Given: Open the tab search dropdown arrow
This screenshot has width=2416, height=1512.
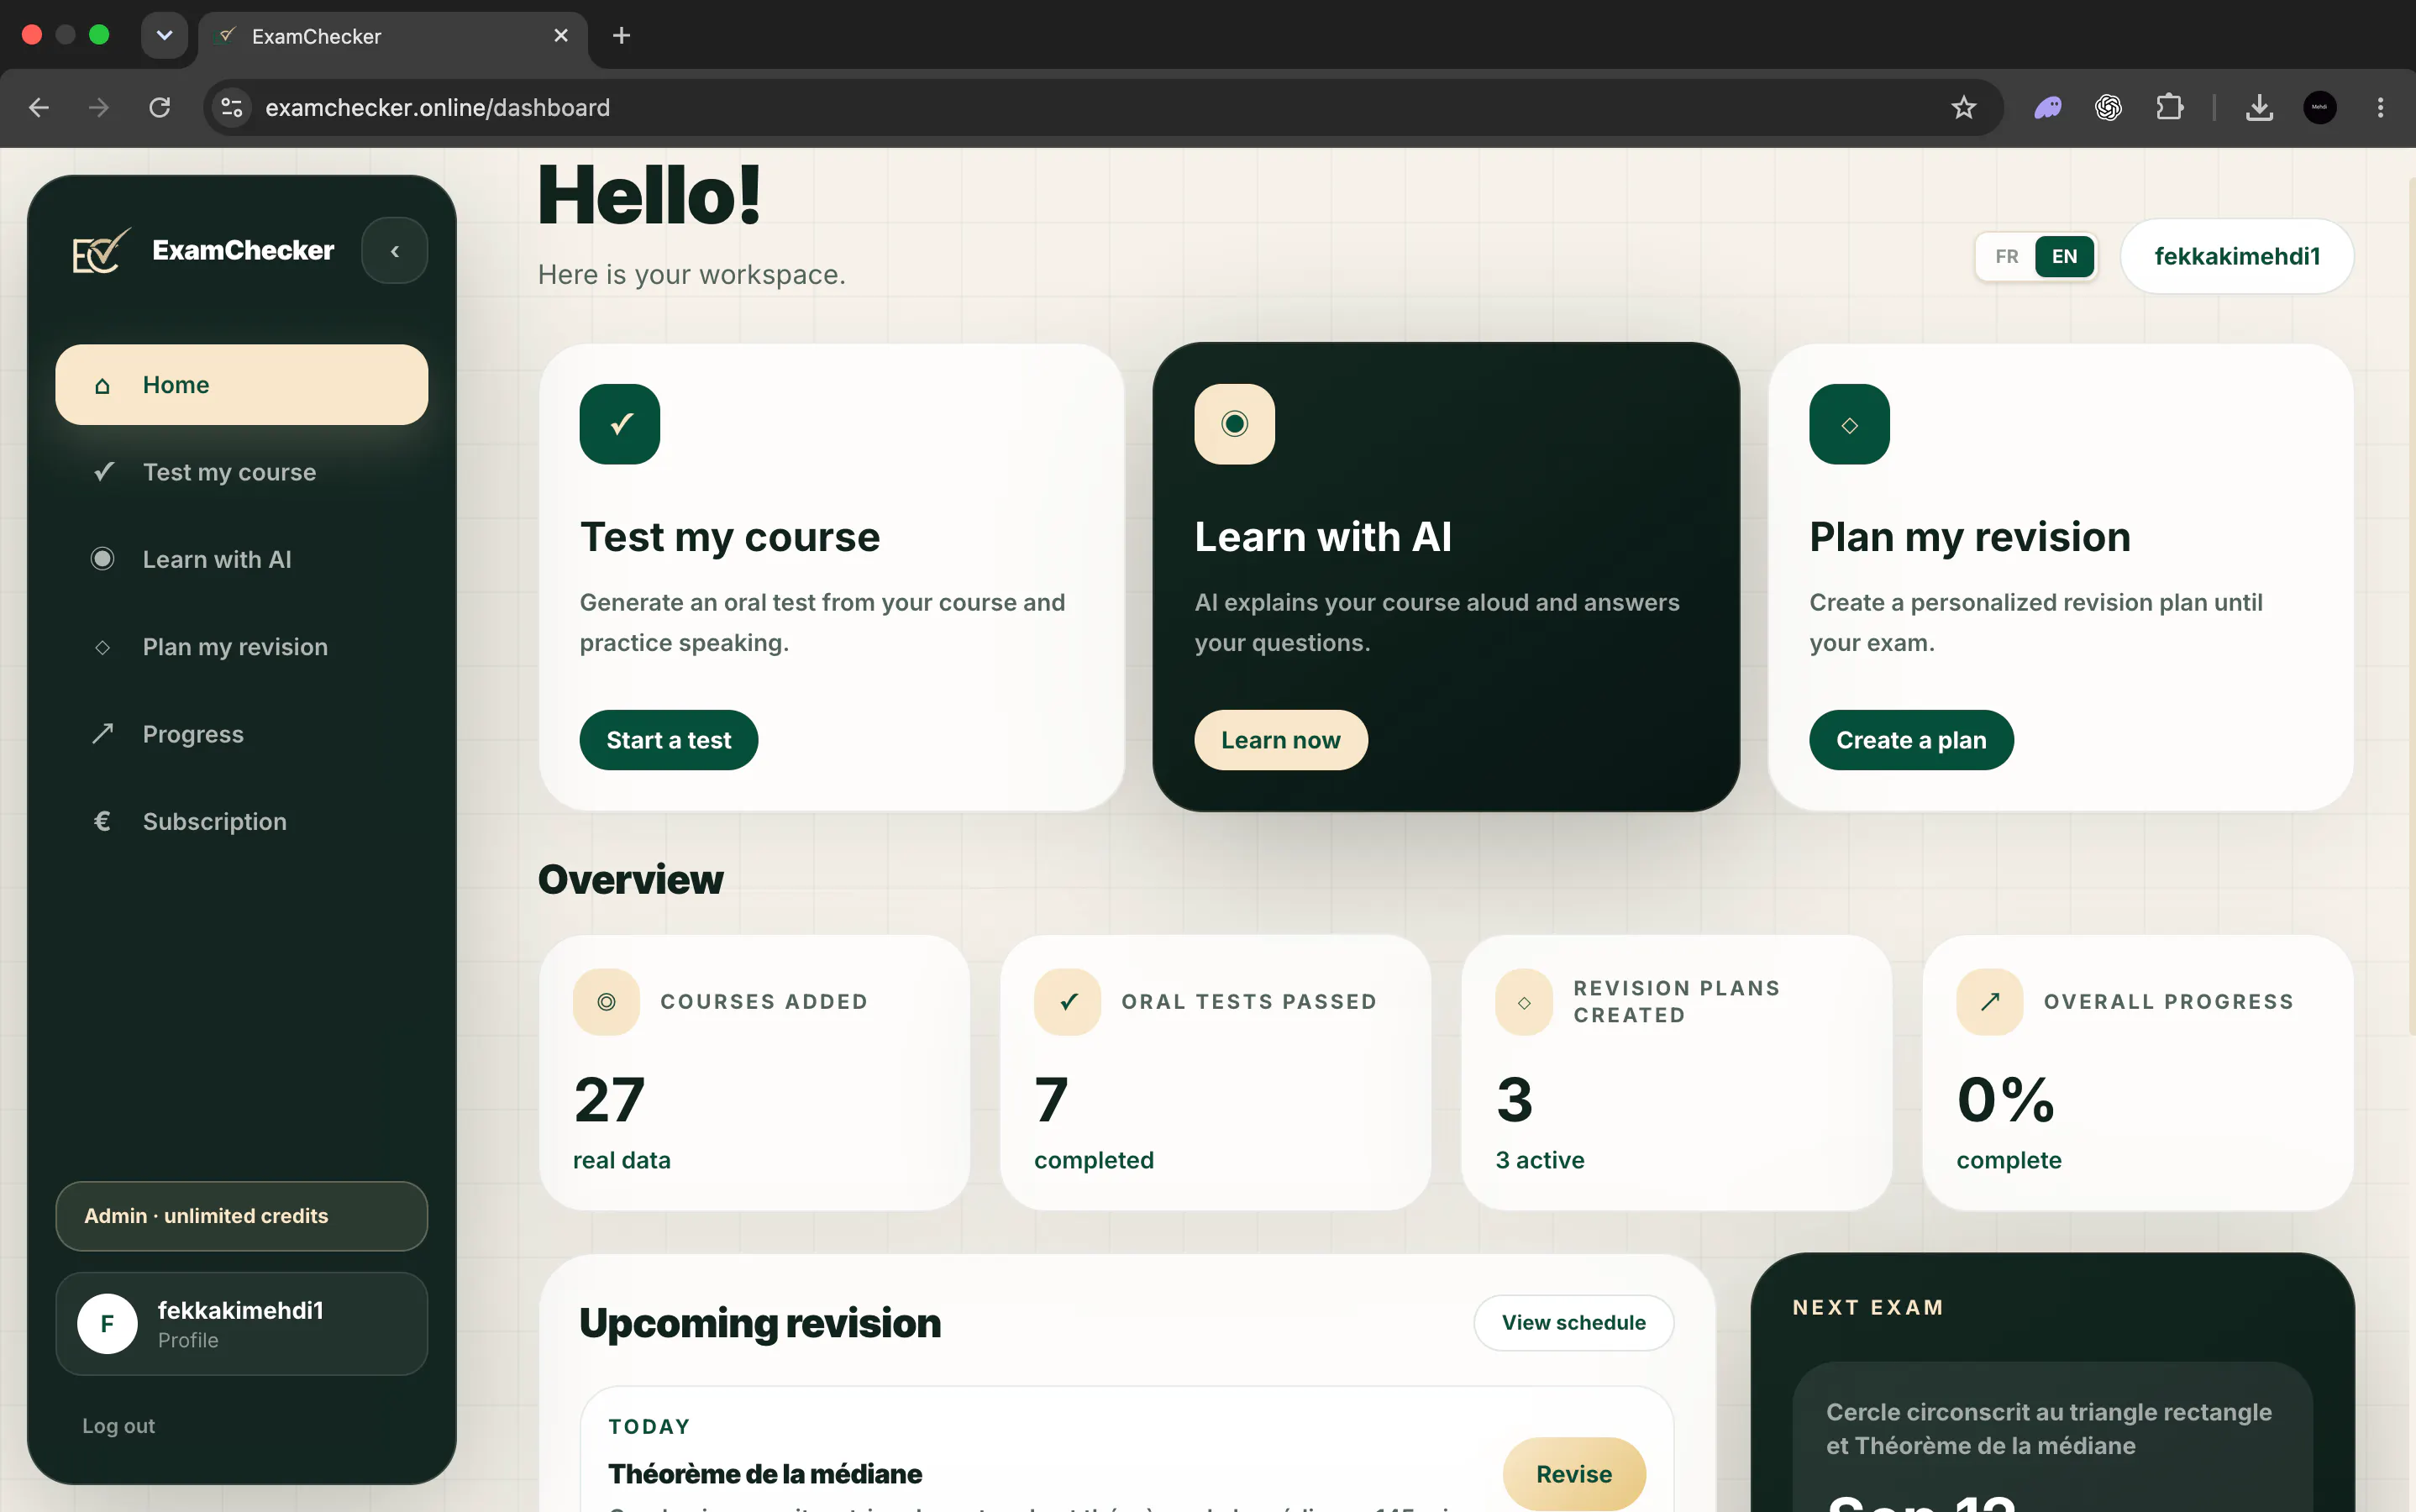Looking at the screenshot, I should [x=165, y=36].
